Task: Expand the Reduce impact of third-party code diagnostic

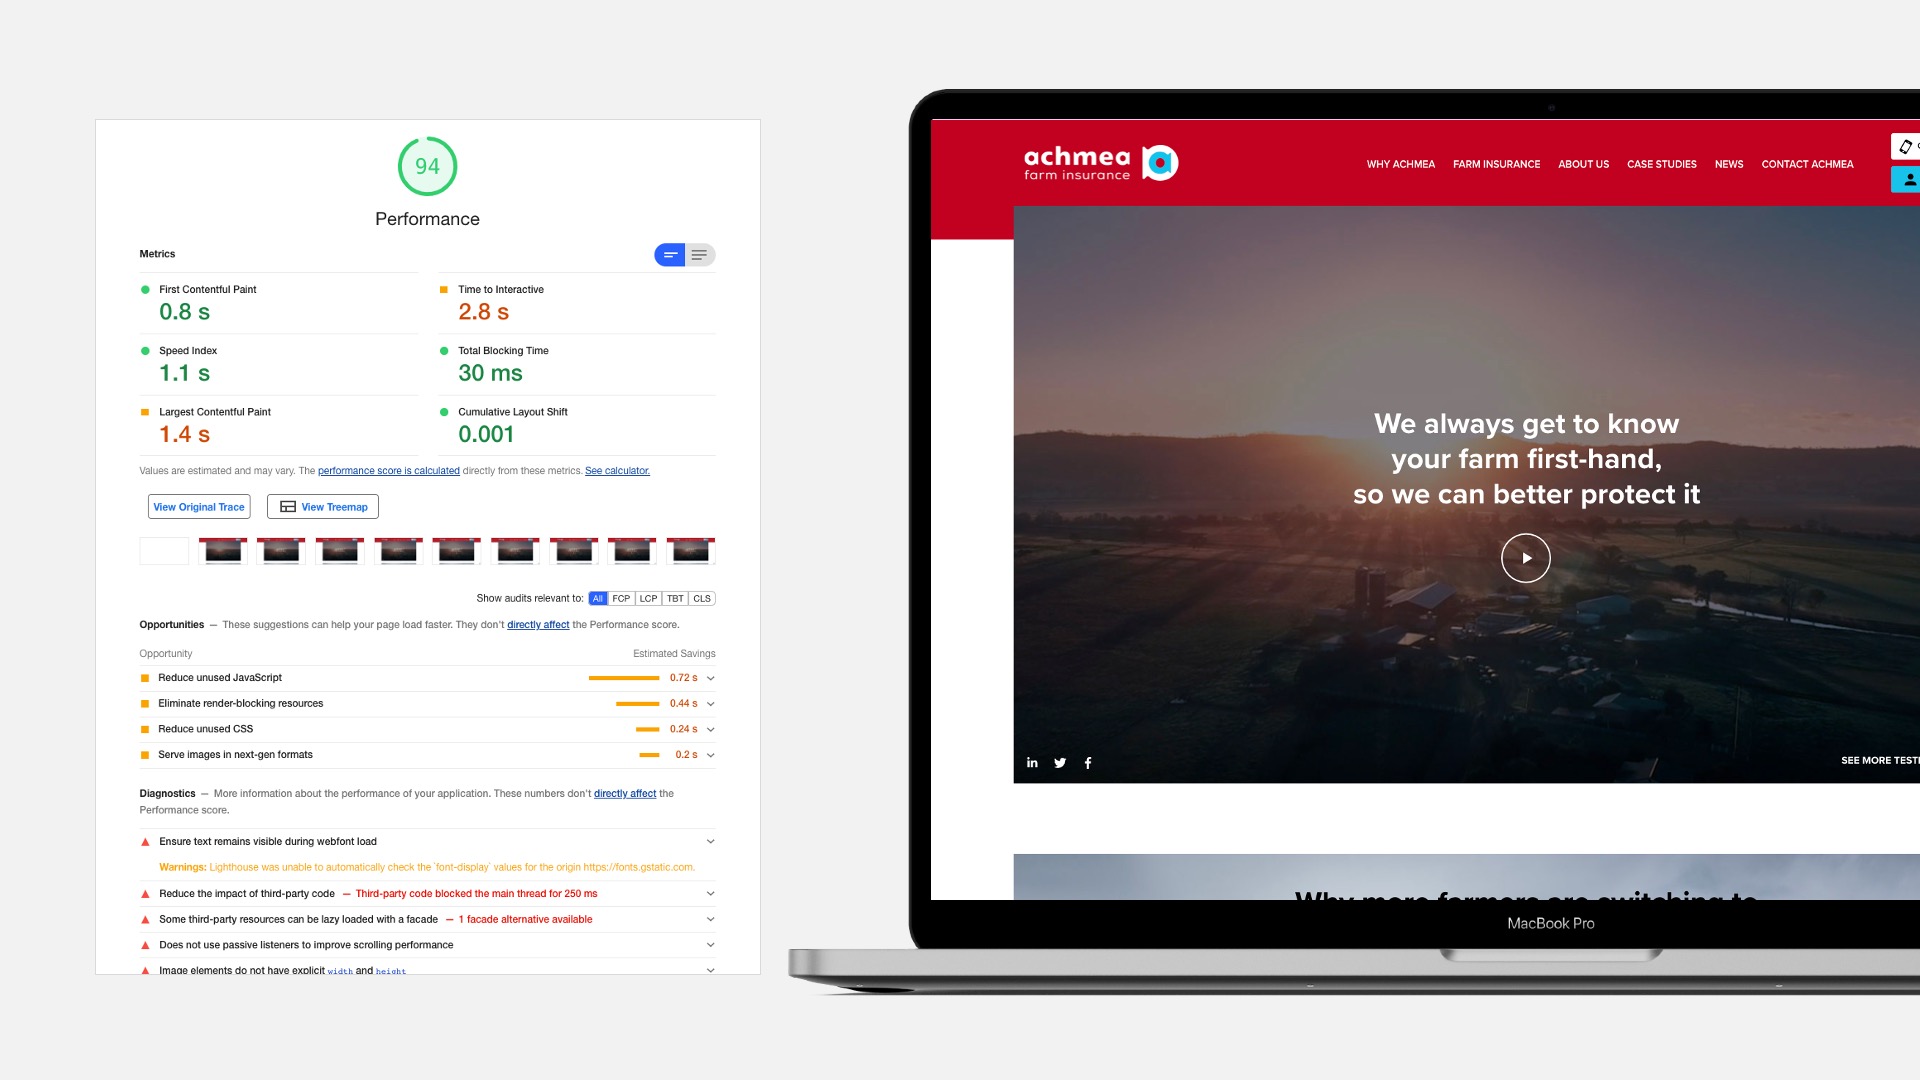Action: point(709,893)
